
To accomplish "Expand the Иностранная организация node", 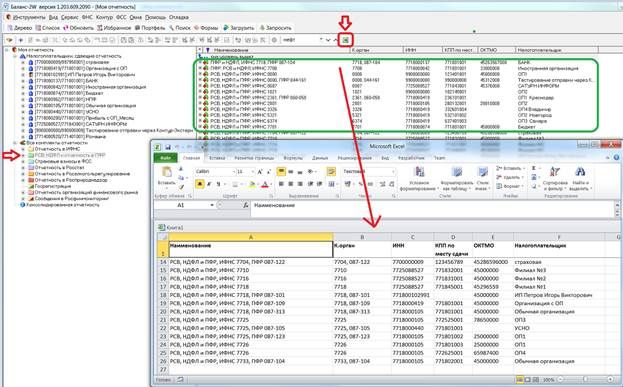I will tap(23, 87).
